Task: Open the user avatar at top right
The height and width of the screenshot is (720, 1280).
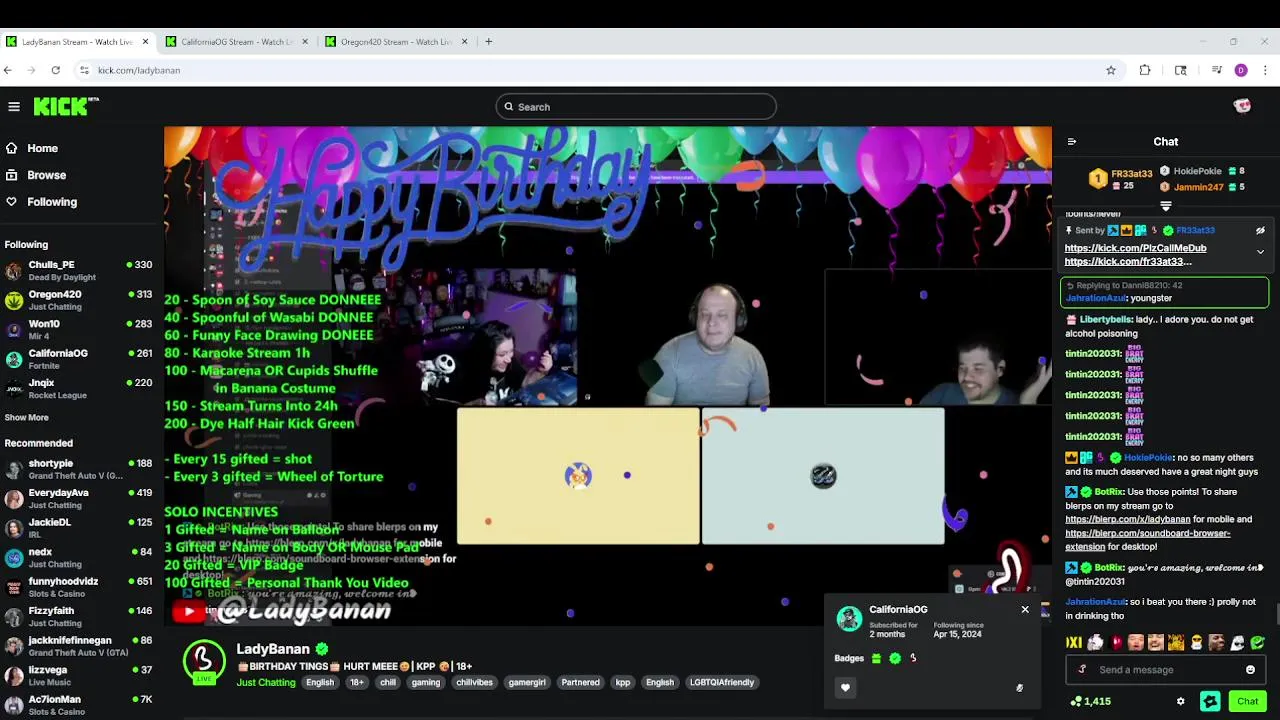Action: (x=1242, y=106)
